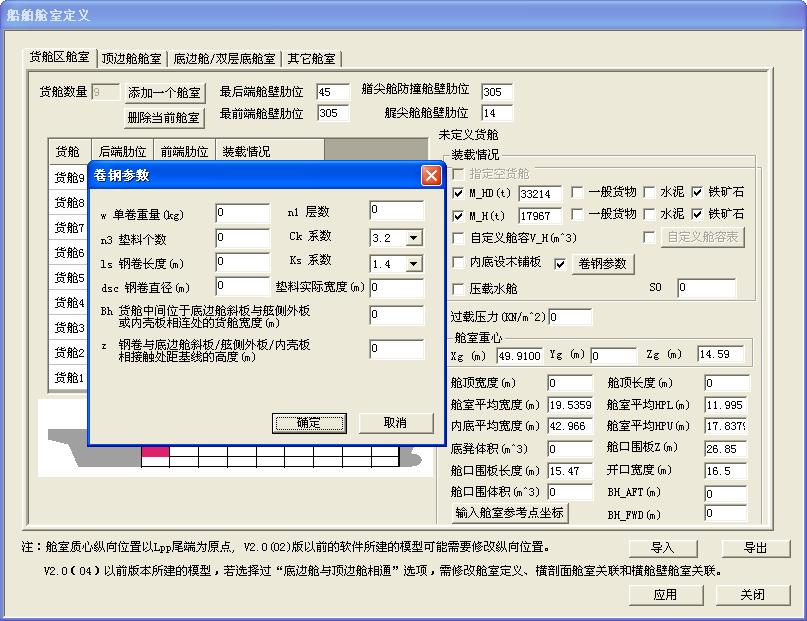
Task: Enable the 压载水舱 checkbox
Action: [459, 289]
